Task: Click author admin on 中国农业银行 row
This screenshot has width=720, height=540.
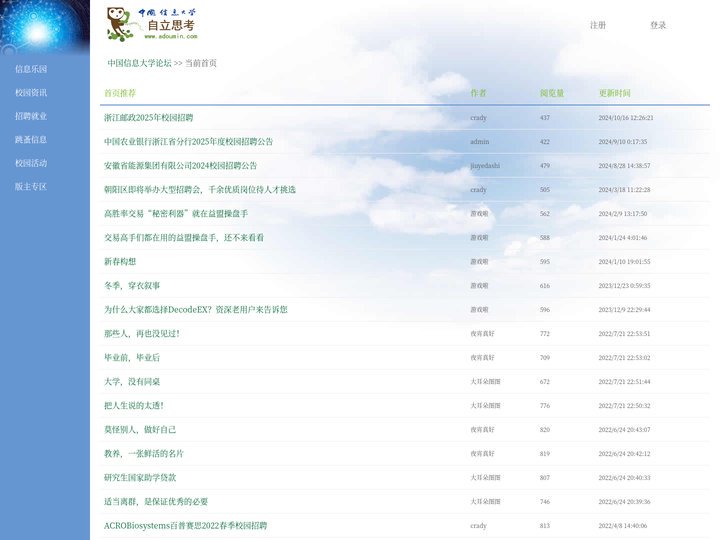Action: pyautogui.click(x=479, y=141)
